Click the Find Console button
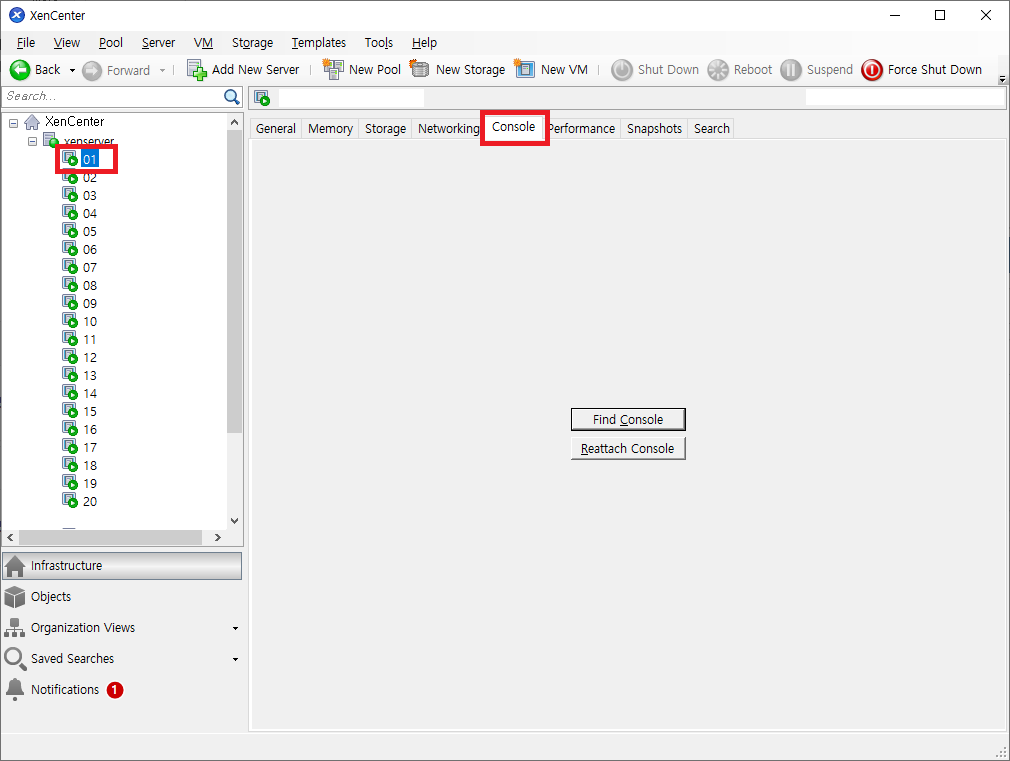Screen dimensions: 1010x761 [x=628, y=419]
